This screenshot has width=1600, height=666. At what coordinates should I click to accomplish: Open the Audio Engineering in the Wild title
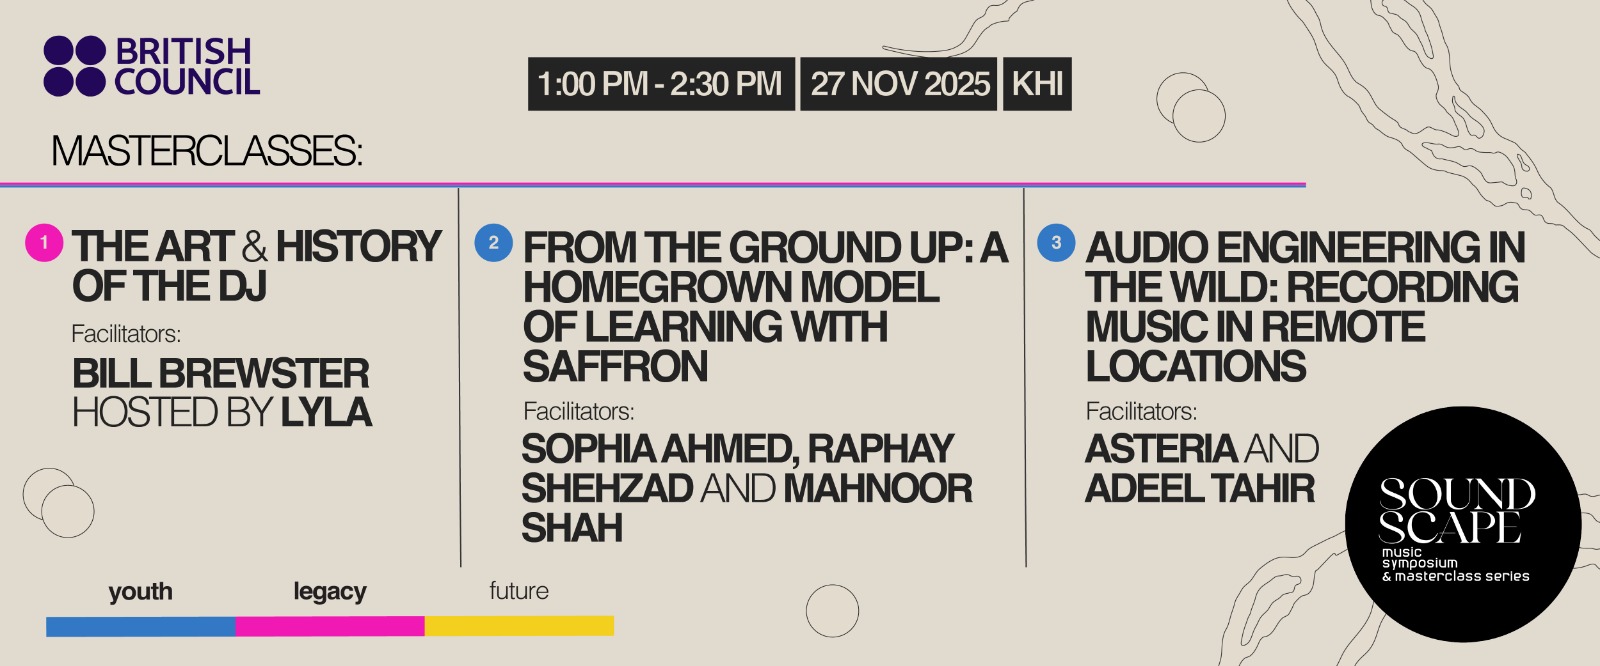click(x=1304, y=306)
